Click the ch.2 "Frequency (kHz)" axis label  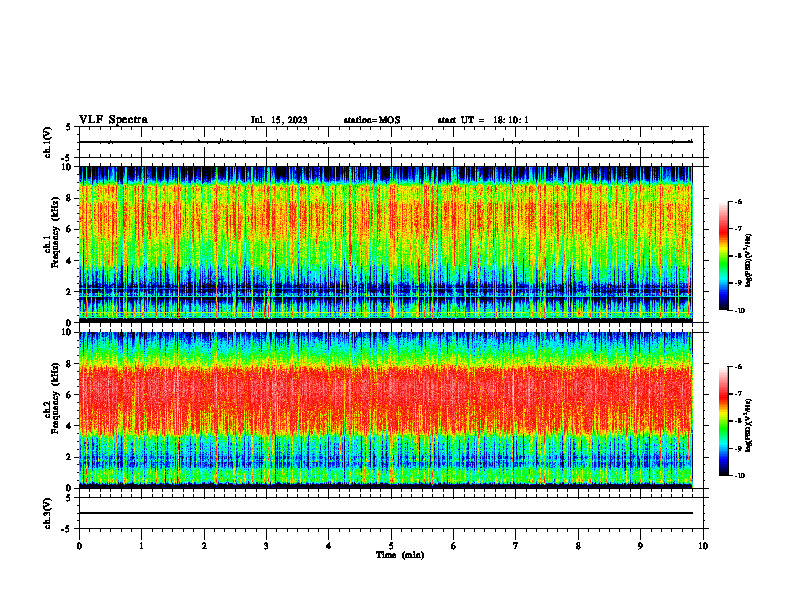pyautogui.click(x=55, y=398)
